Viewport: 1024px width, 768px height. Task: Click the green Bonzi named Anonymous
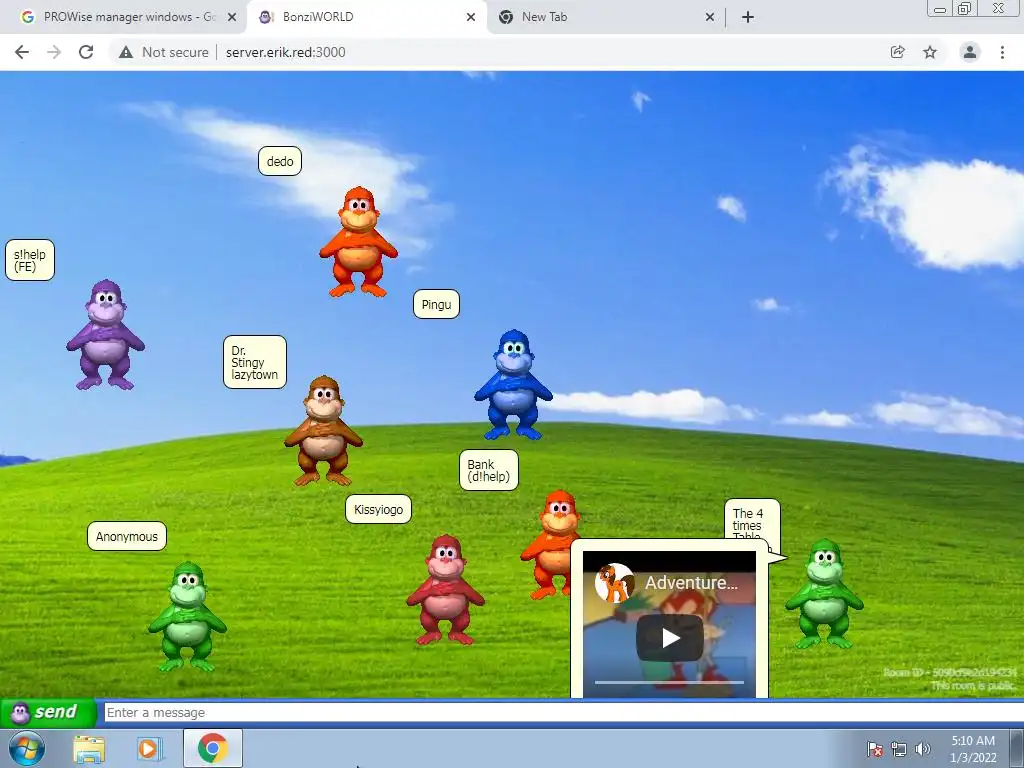pyautogui.click(x=187, y=616)
